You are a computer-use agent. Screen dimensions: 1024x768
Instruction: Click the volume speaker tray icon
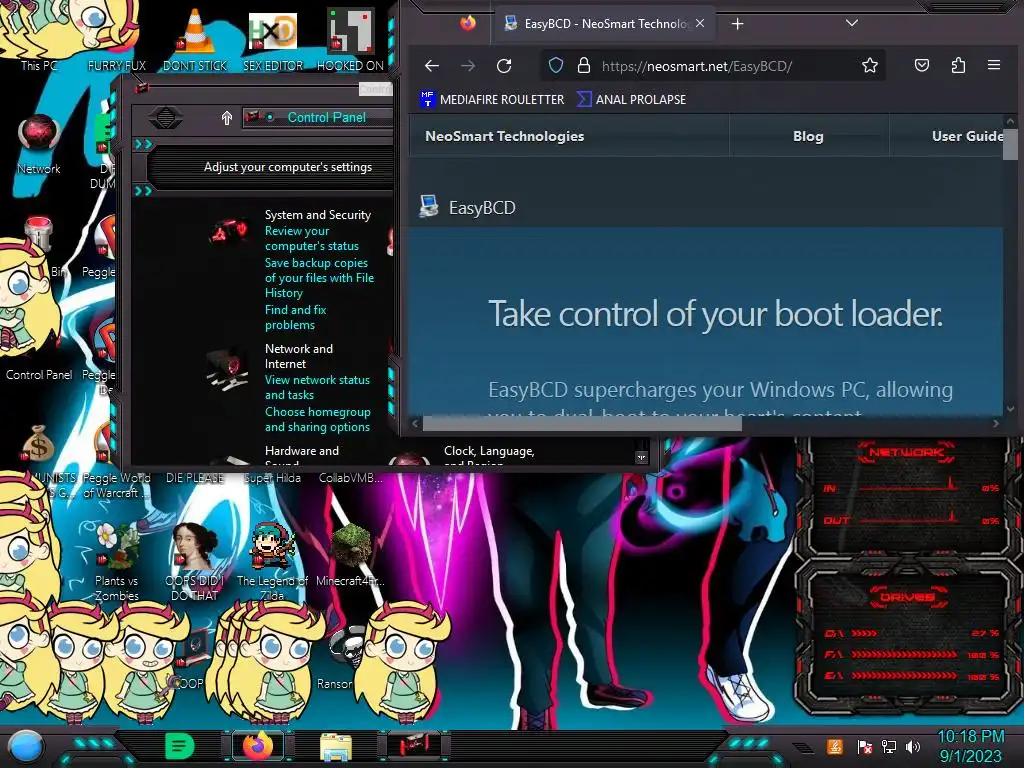913,746
